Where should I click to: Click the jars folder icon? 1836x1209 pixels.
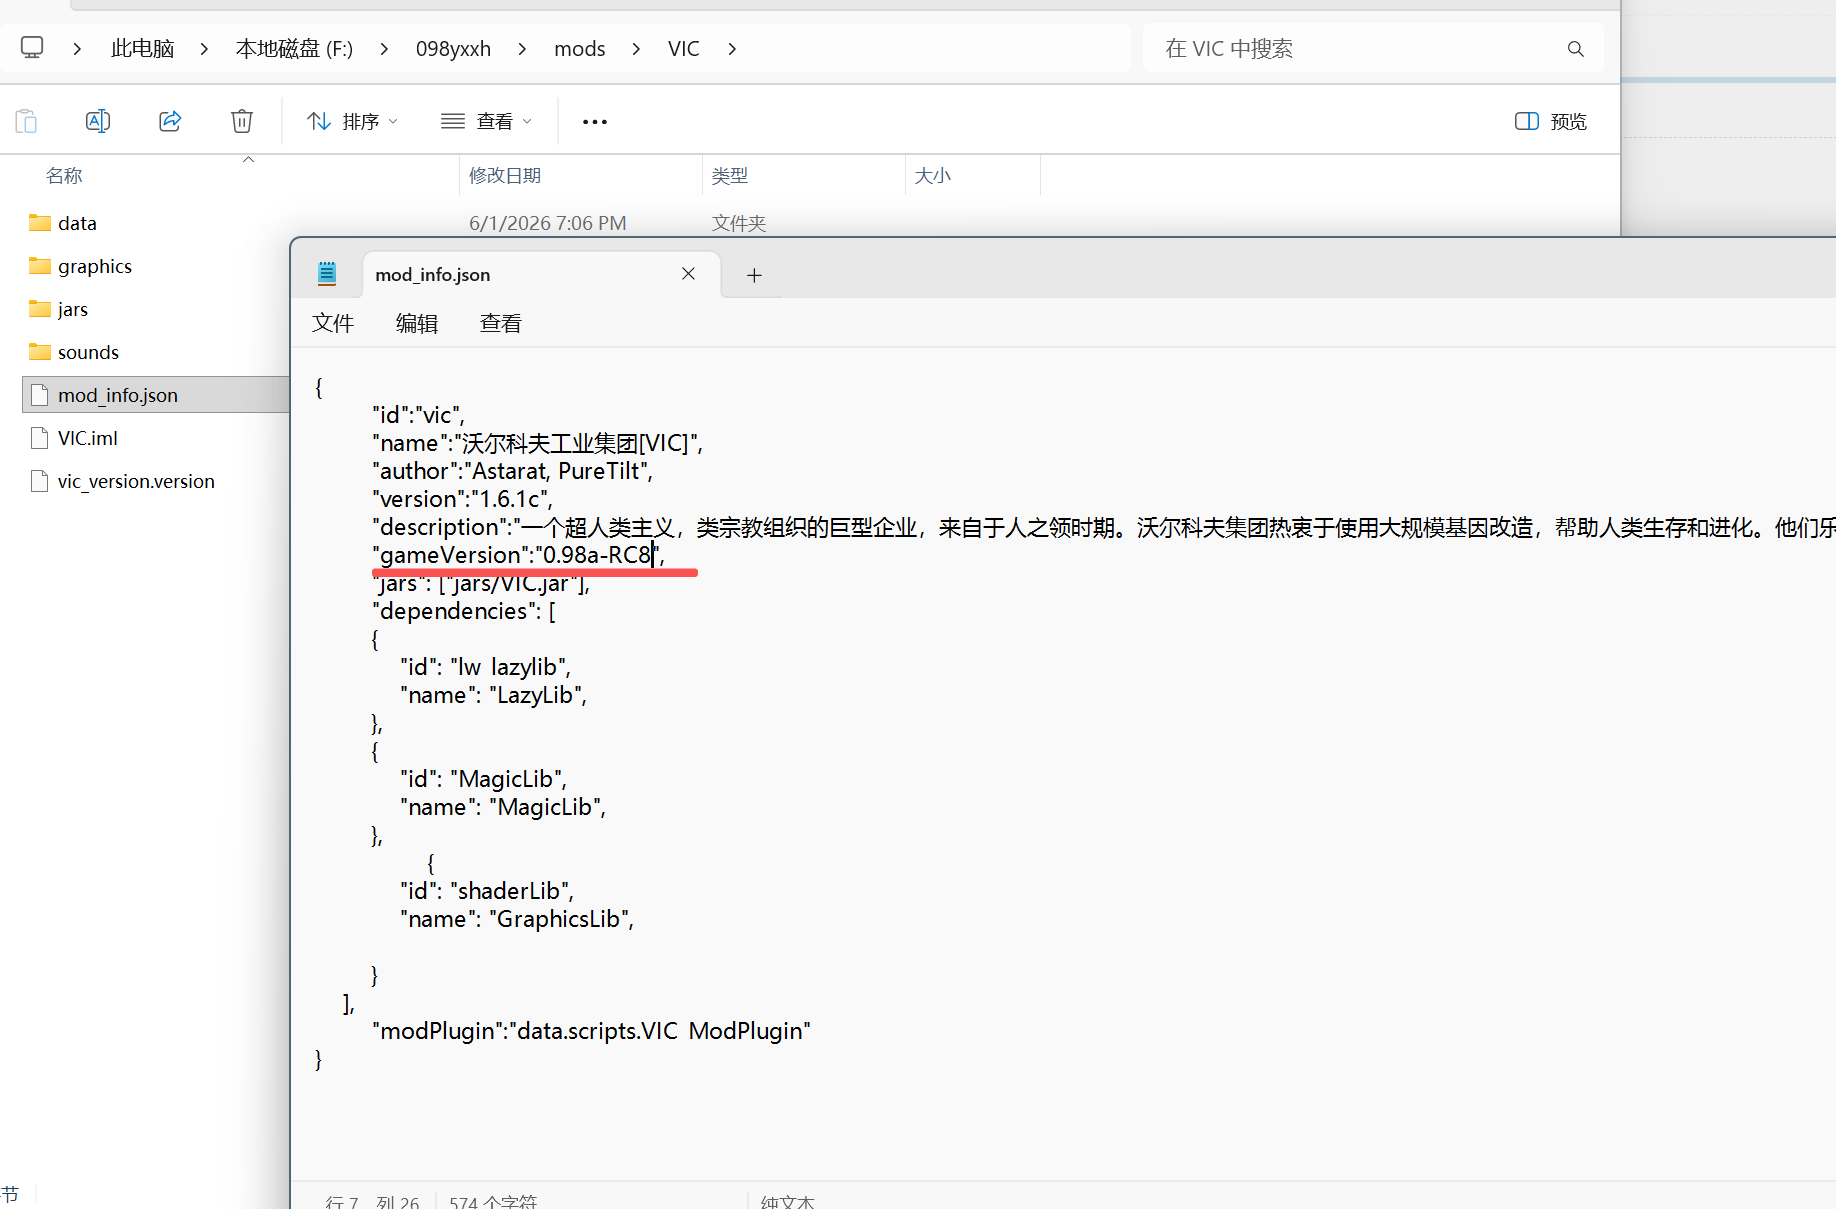(40, 309)
